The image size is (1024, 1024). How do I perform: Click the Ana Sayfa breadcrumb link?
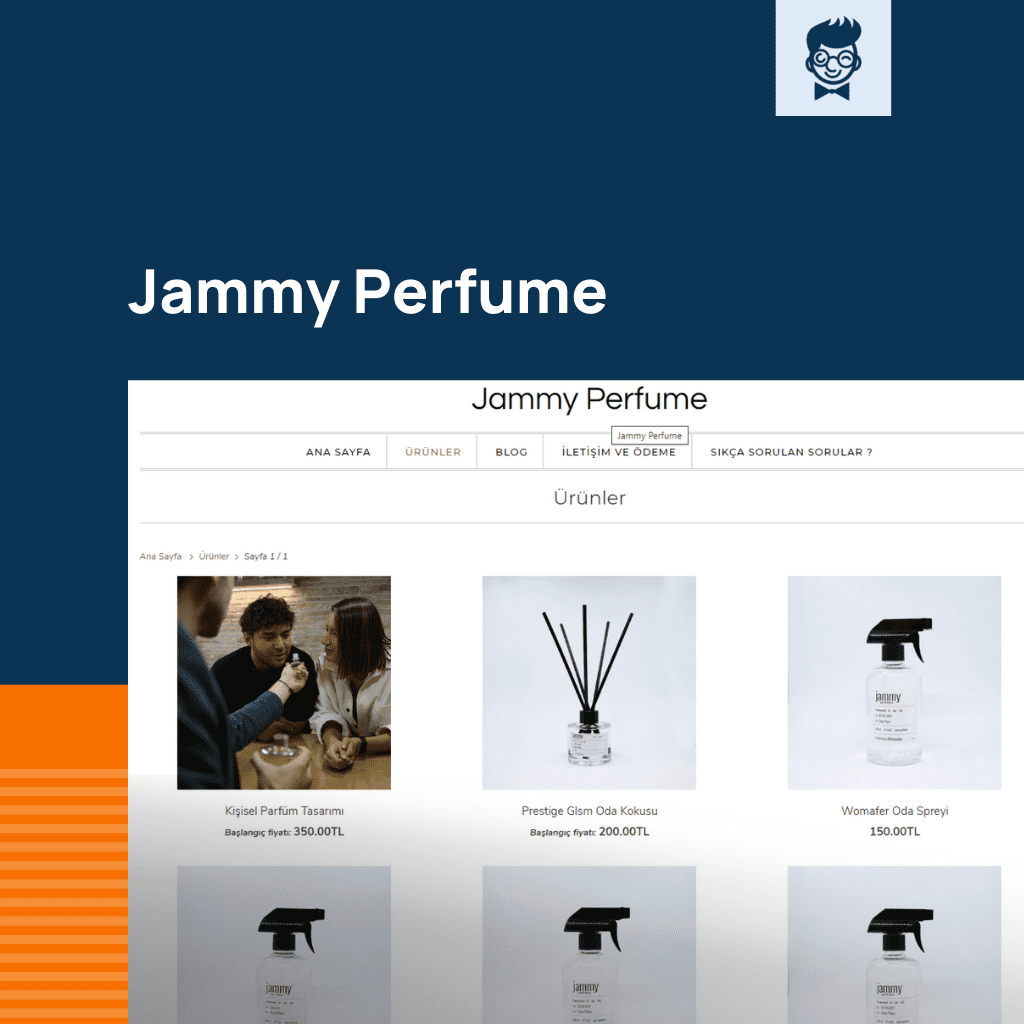coord(161,556)
